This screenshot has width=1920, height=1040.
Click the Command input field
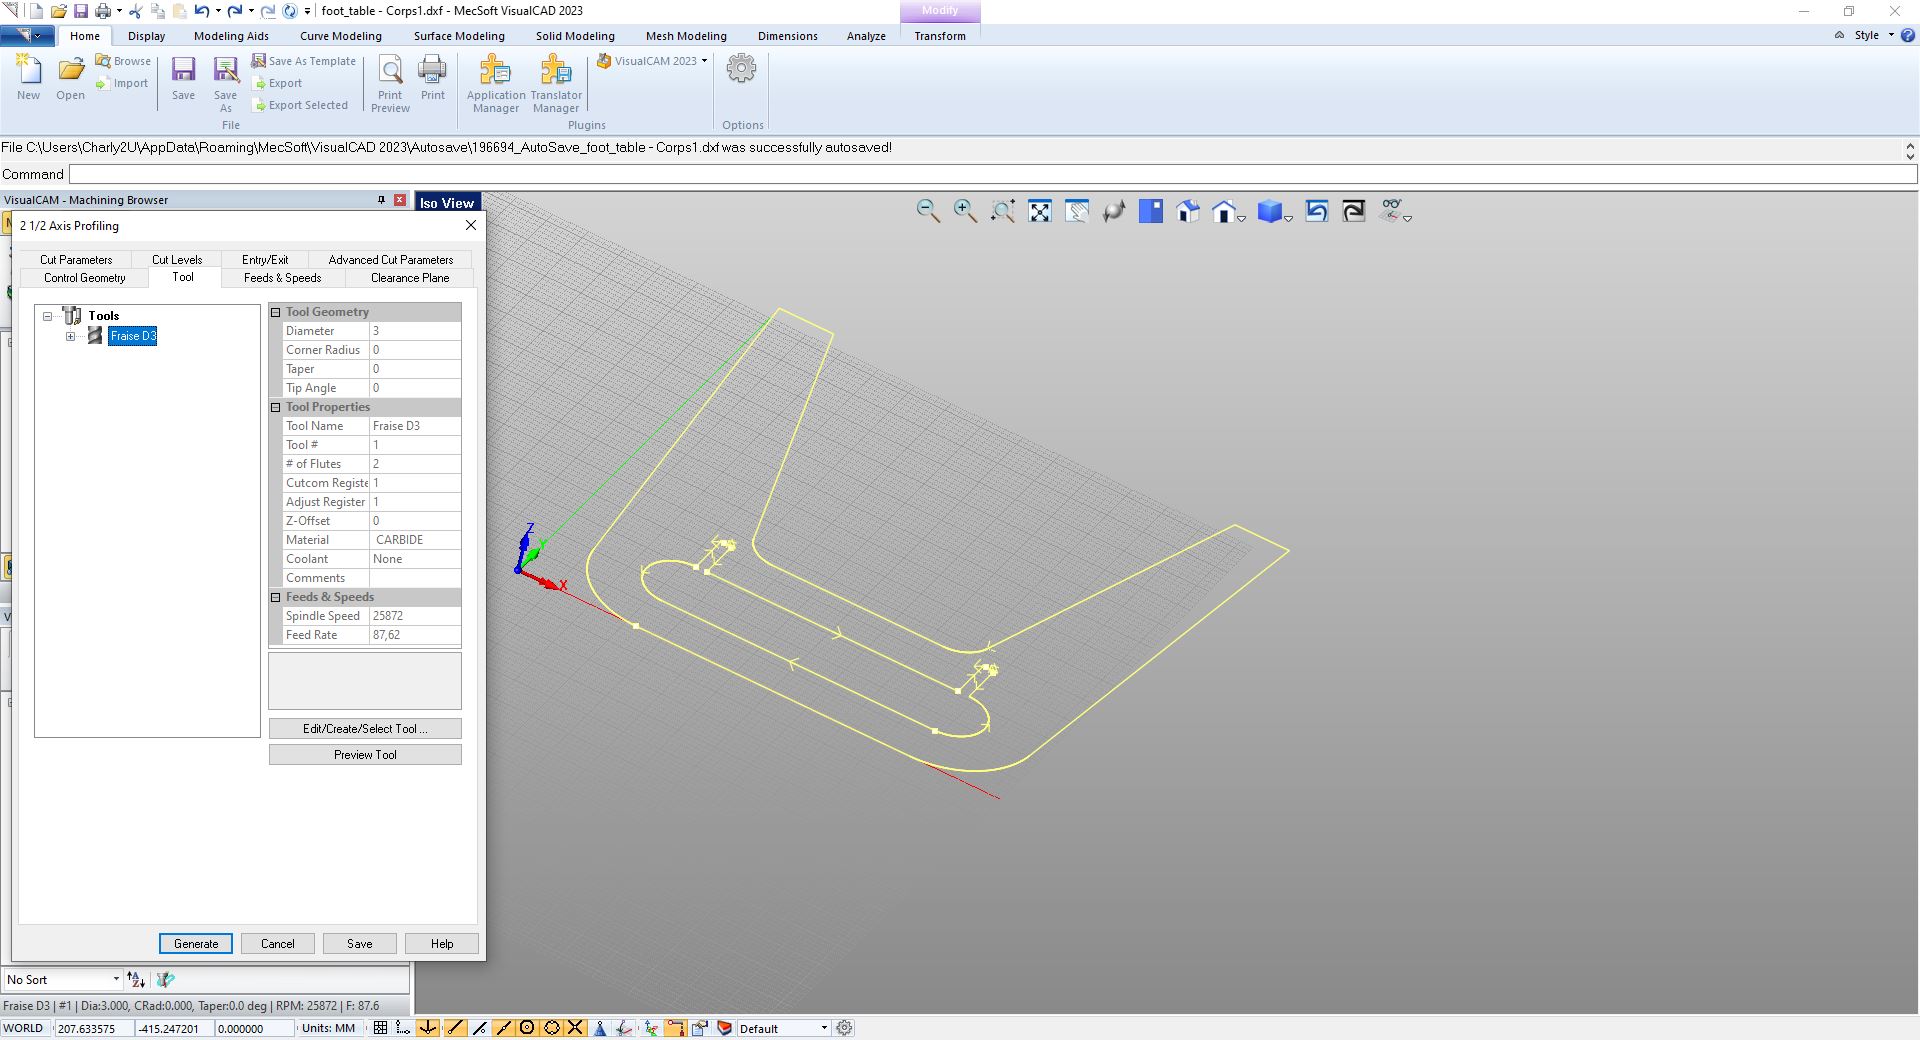pyautogui.click(x=992, y=174)
